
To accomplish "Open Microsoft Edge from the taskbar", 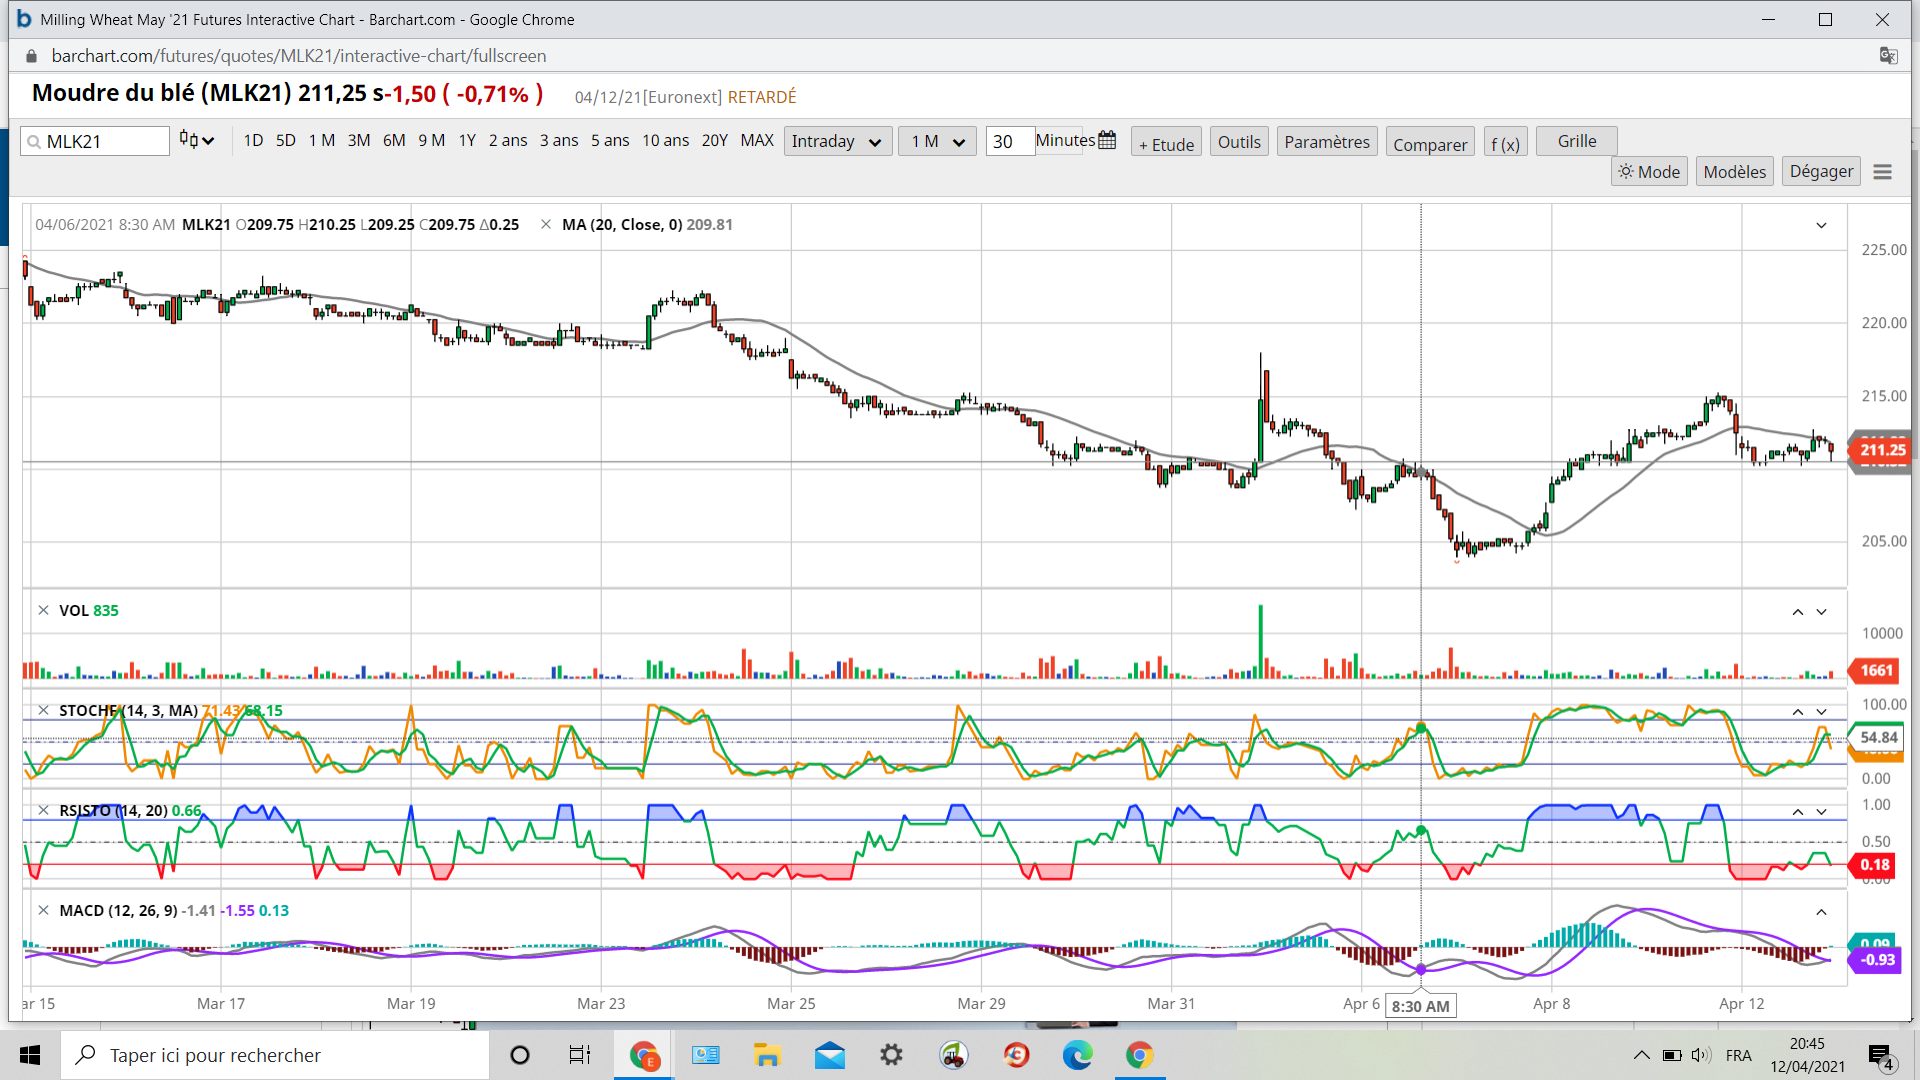I will click(1077, 1055).
